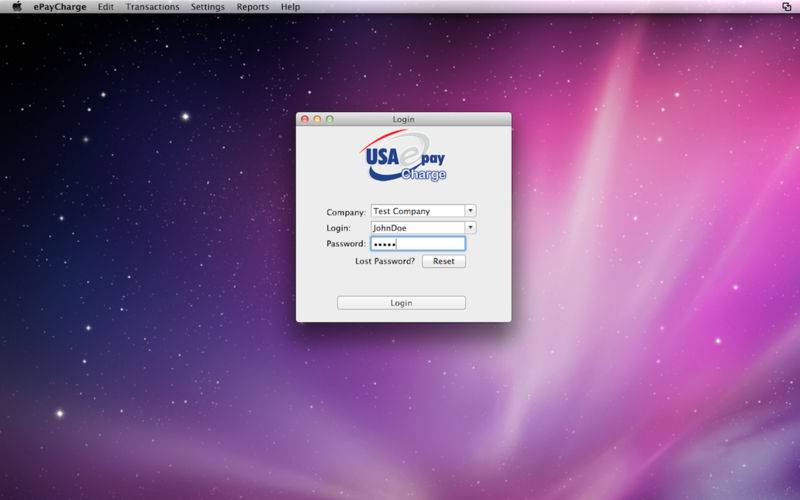
Task: Focus the Password input field
Action: click(418, 244)
